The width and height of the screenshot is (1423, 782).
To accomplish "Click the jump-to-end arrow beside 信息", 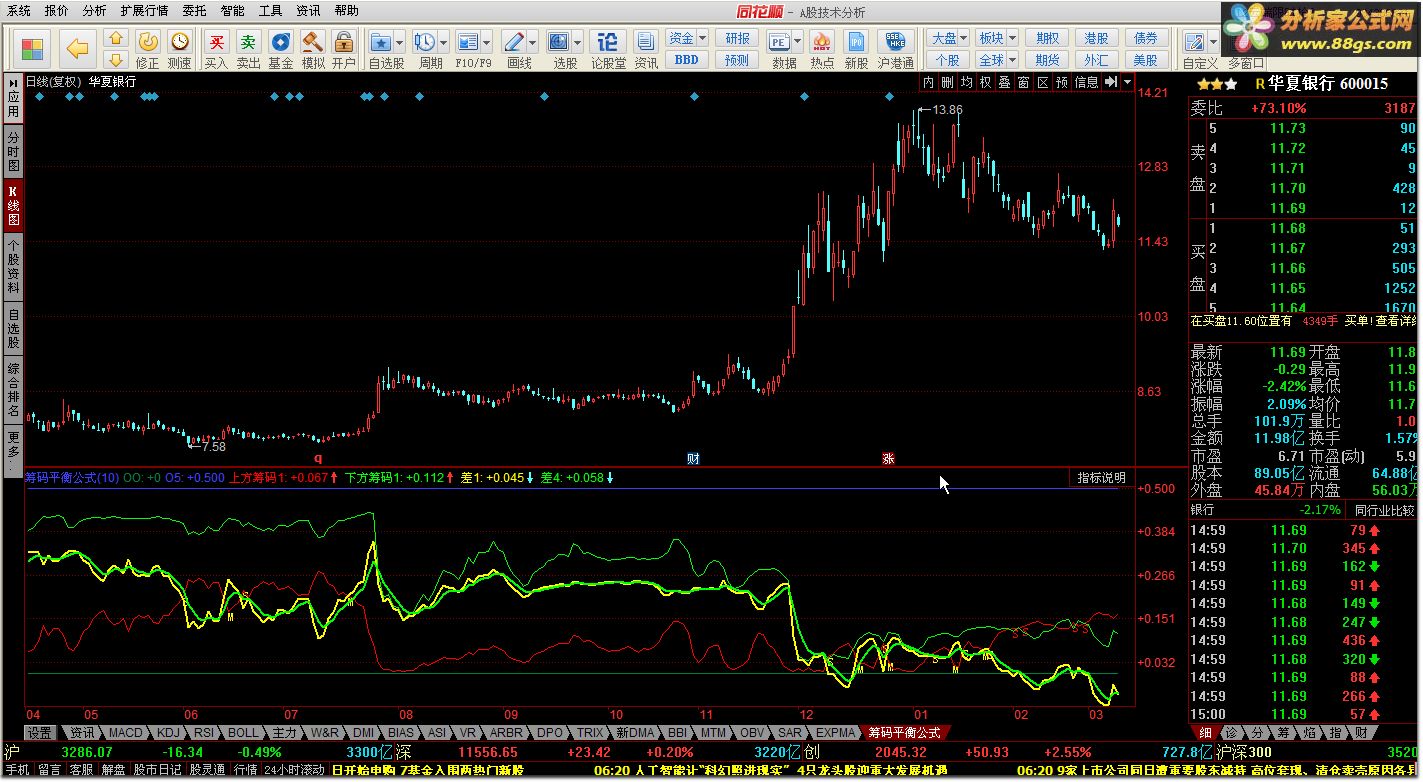I will click(x=1111, y=82).
